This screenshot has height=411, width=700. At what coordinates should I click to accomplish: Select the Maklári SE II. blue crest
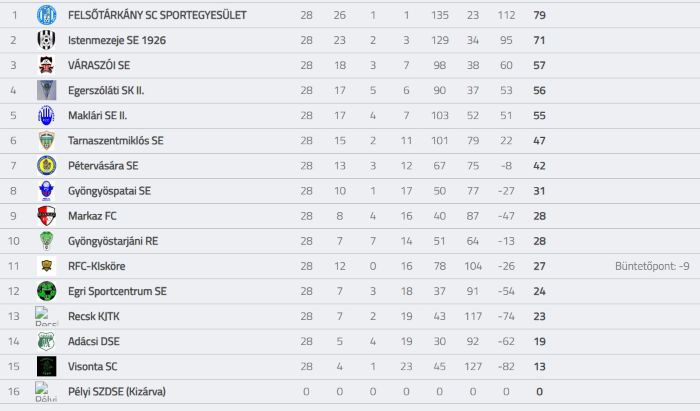point(46,116)
